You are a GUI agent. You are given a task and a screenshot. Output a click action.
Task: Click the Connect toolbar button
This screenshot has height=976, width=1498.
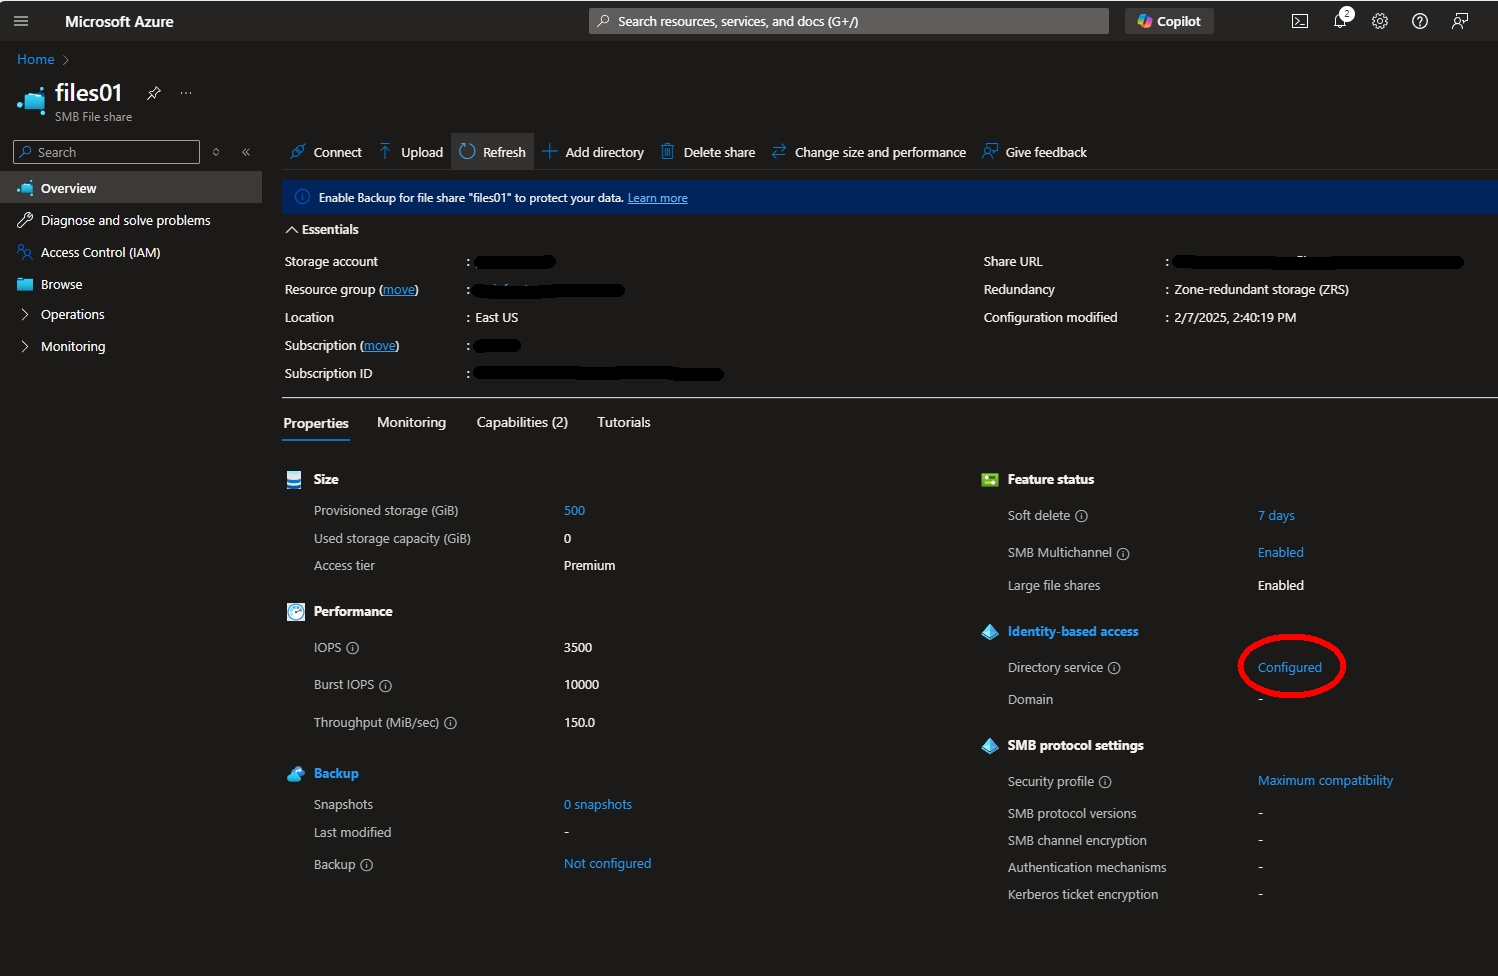coord(326,152)
